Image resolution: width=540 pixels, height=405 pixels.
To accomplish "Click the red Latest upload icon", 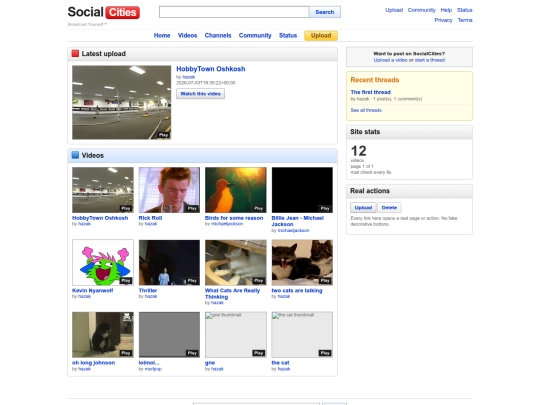I will [x=75, y=53].
